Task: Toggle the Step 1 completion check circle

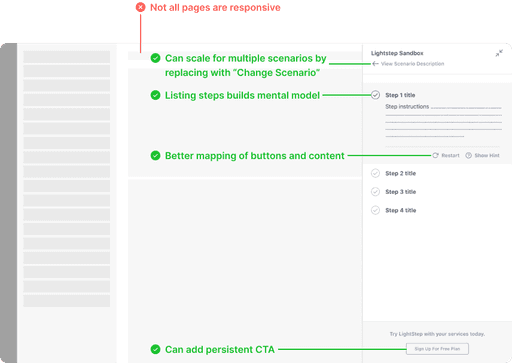Action: 375,95
